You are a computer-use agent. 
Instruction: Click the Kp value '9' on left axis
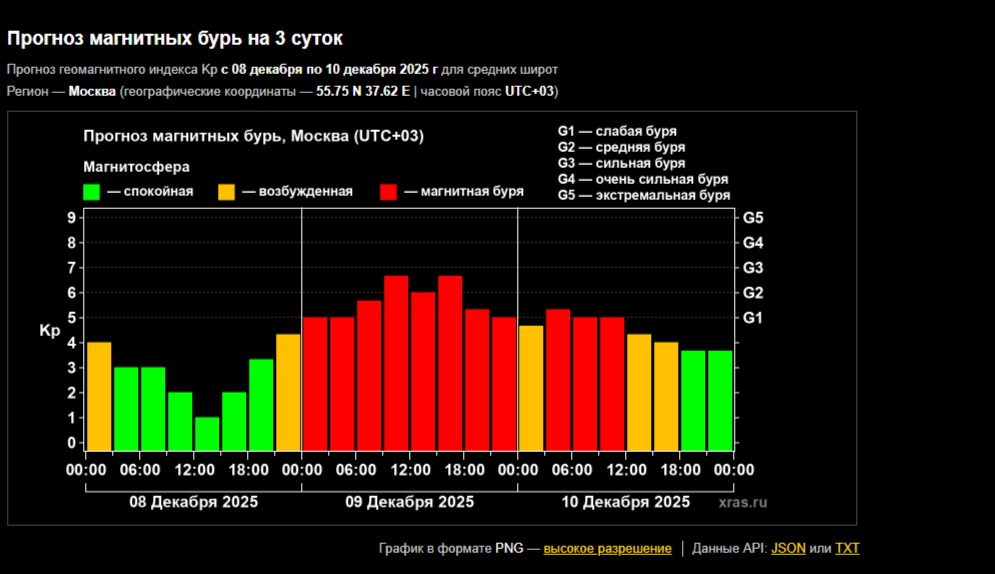(x=72, y=218)
